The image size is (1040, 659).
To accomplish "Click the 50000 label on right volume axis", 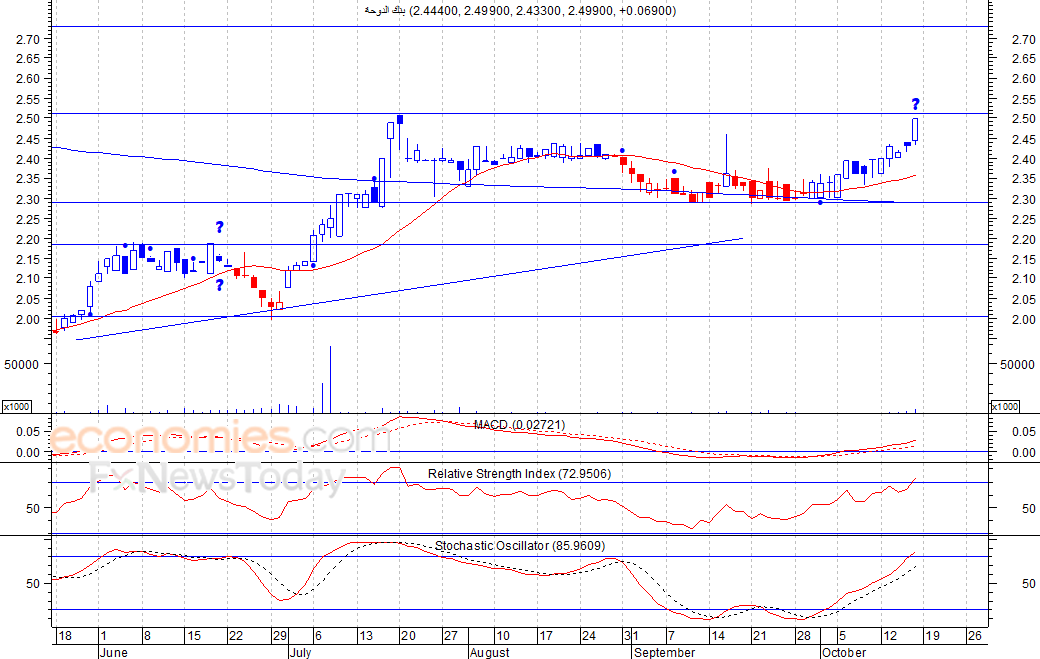I will tap(1019, 365).
